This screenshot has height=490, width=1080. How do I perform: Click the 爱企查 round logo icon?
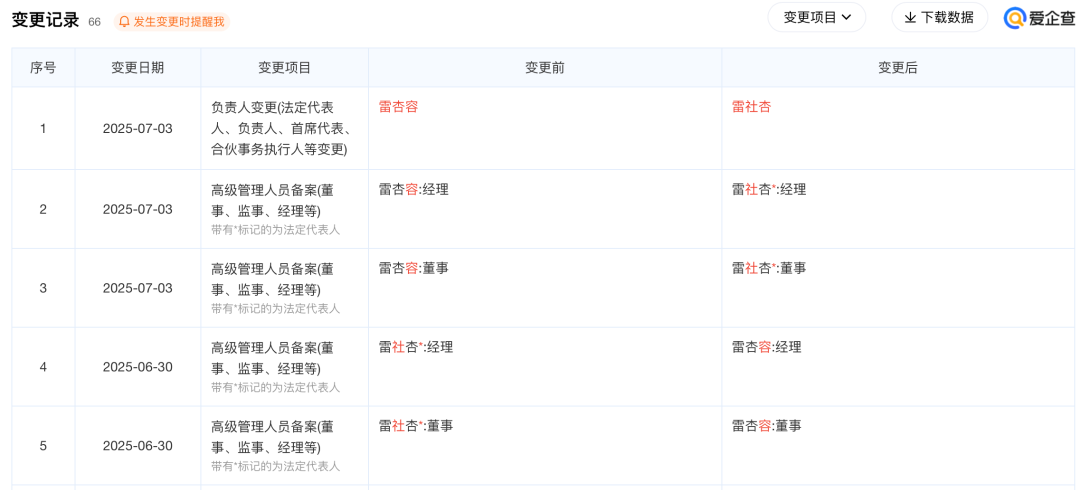1015,18
